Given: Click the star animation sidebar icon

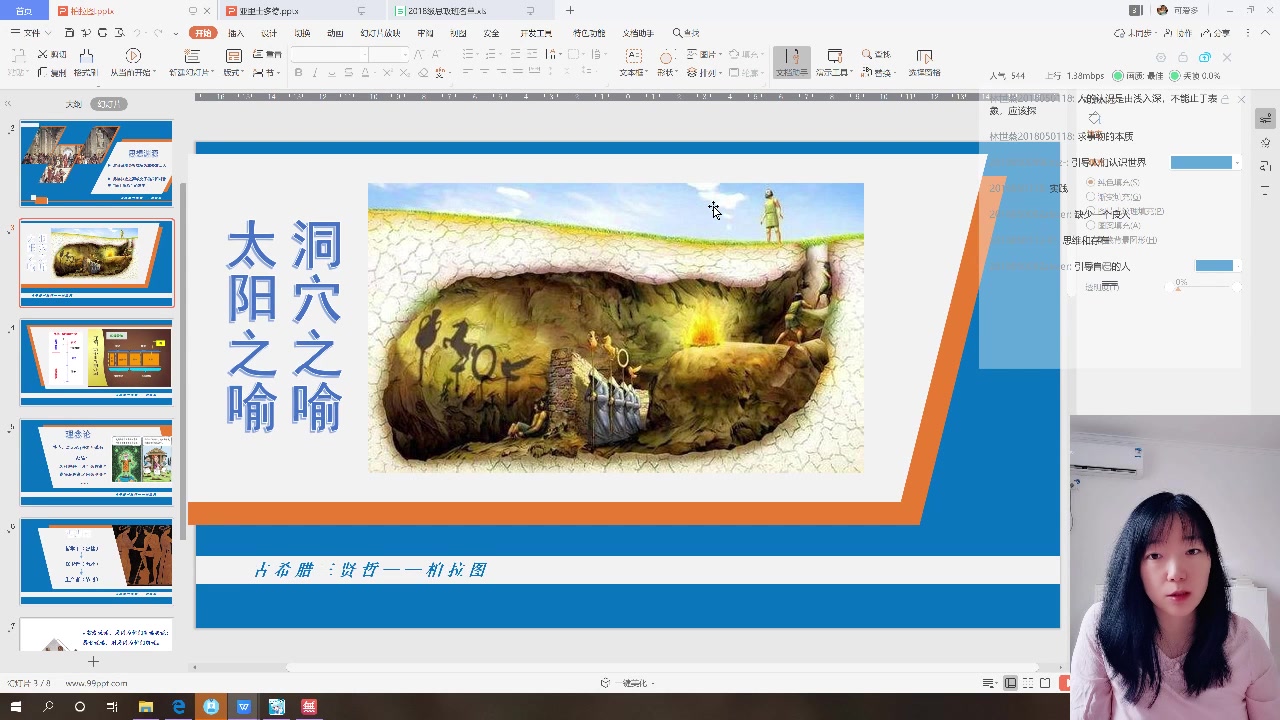Looking at the screenshot, I should (x=1265, y=143).
